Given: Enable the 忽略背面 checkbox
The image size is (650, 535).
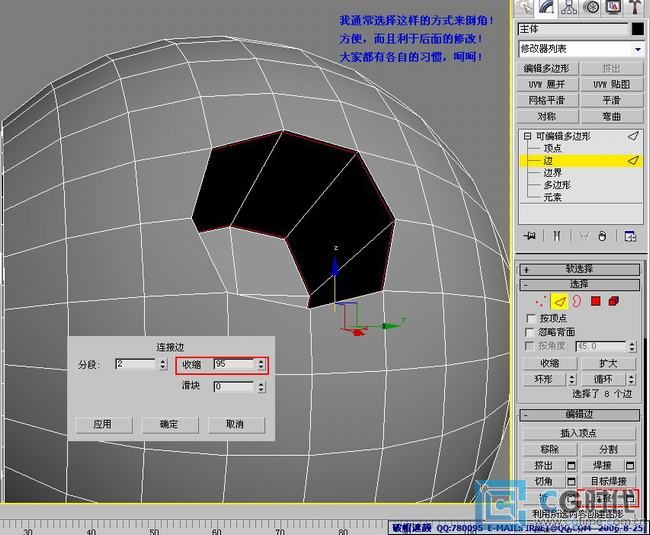Looking at the screenshot, I should tap(530, 332).
